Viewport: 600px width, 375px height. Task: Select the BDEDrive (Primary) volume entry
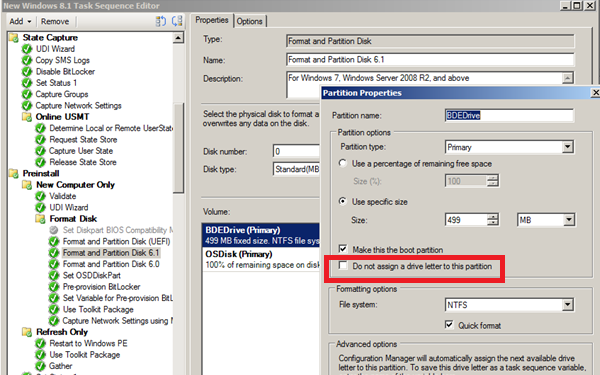click(x=261, y=235)
